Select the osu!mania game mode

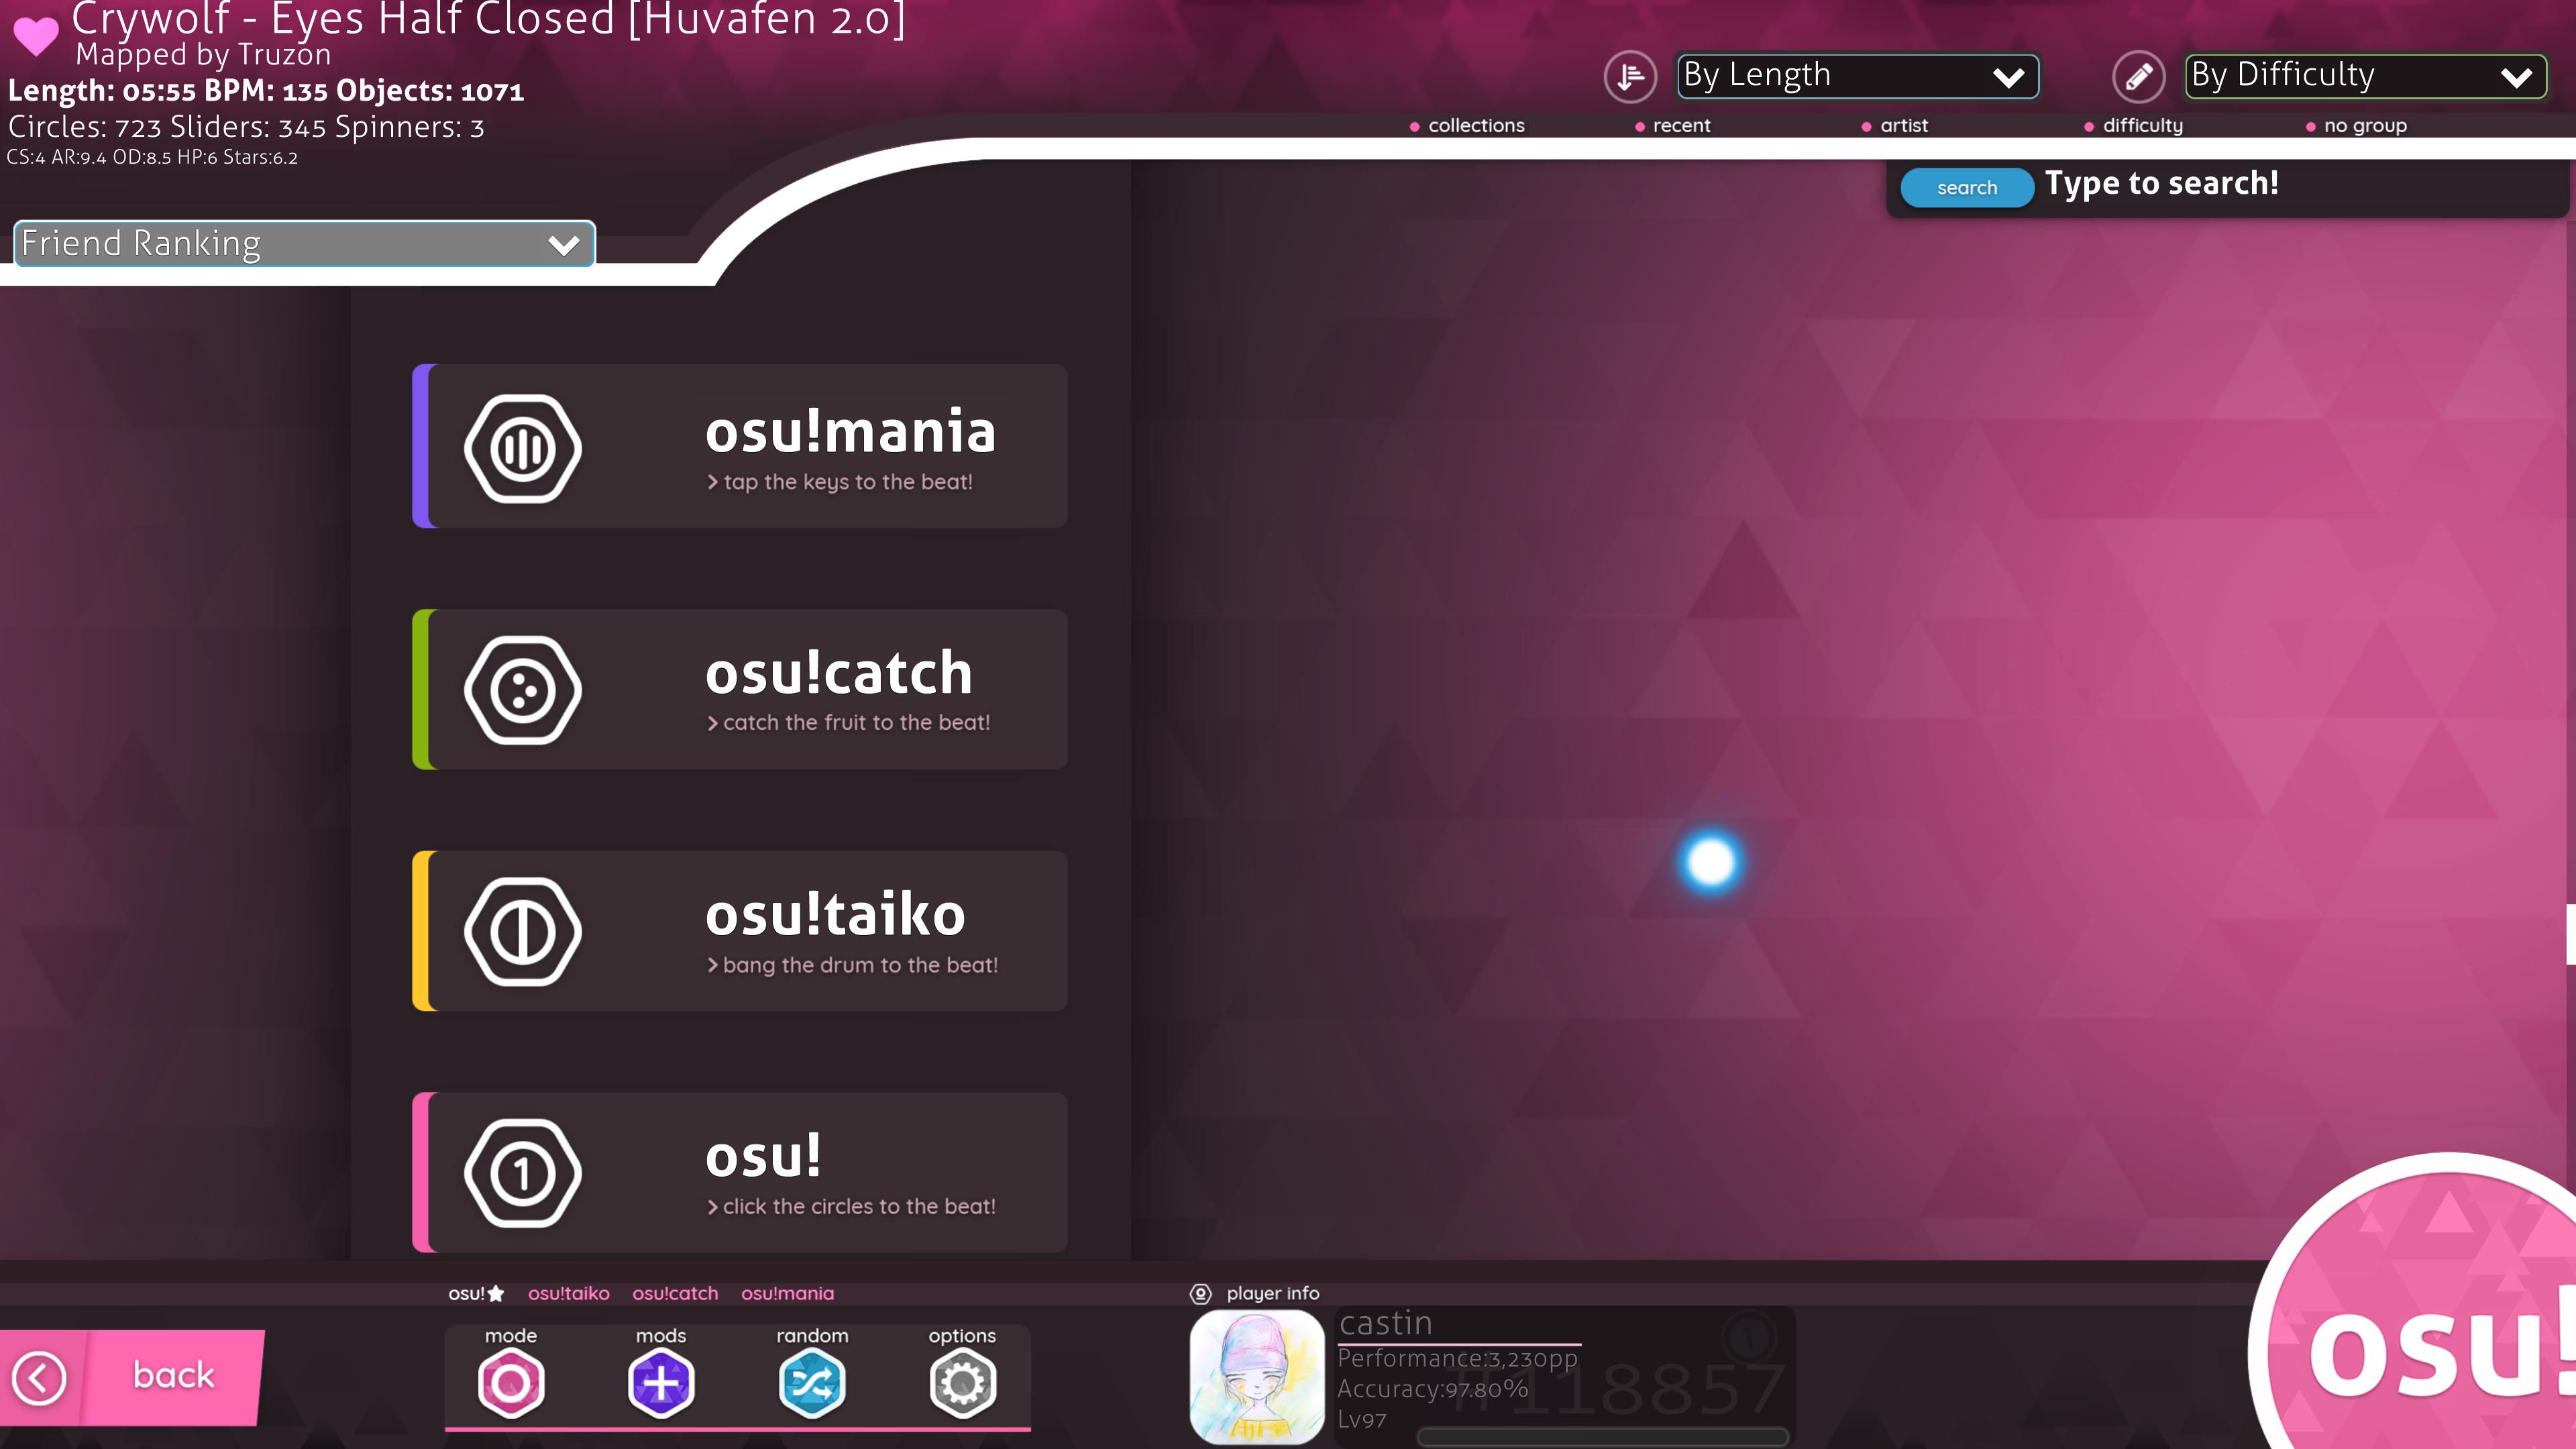click(x=740, y=446)
